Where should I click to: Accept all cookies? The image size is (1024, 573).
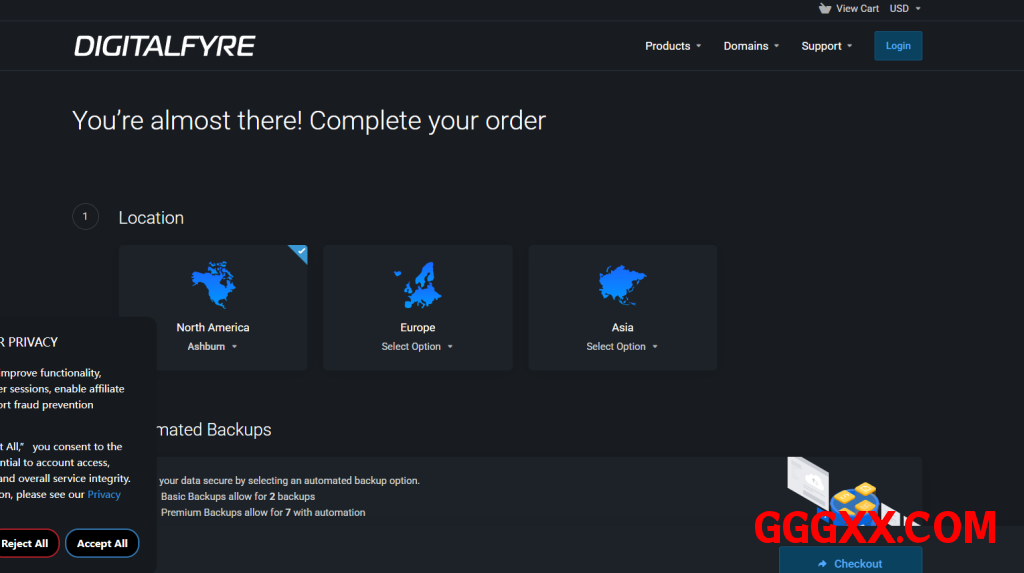[102, 543]
